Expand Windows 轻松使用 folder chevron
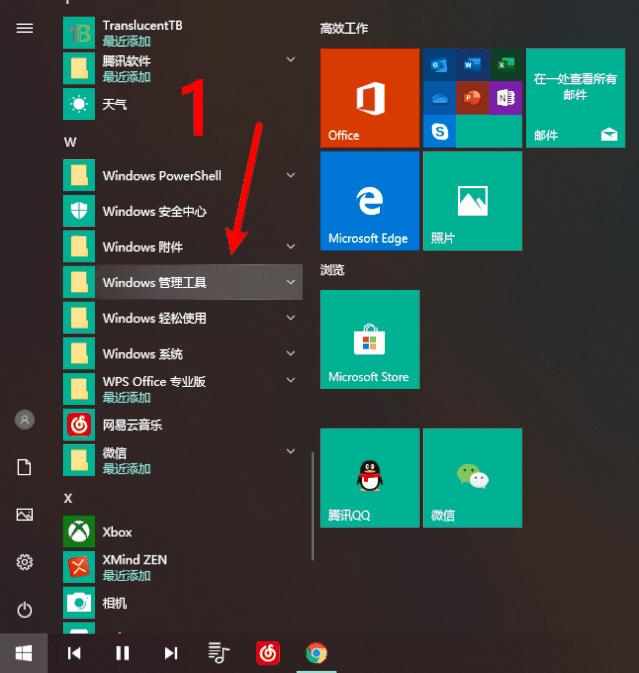639x673 pixels. 291,318
